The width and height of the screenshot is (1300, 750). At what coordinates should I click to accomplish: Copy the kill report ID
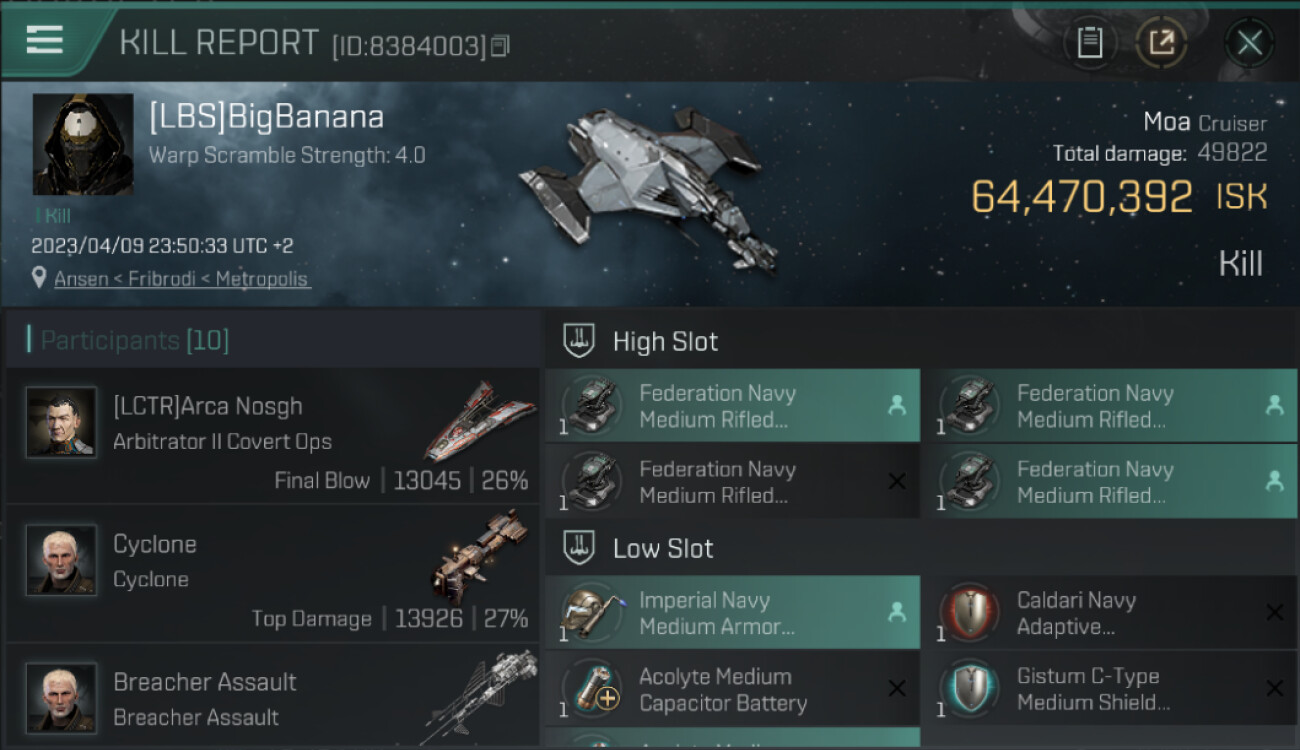(x=500, y=45)
